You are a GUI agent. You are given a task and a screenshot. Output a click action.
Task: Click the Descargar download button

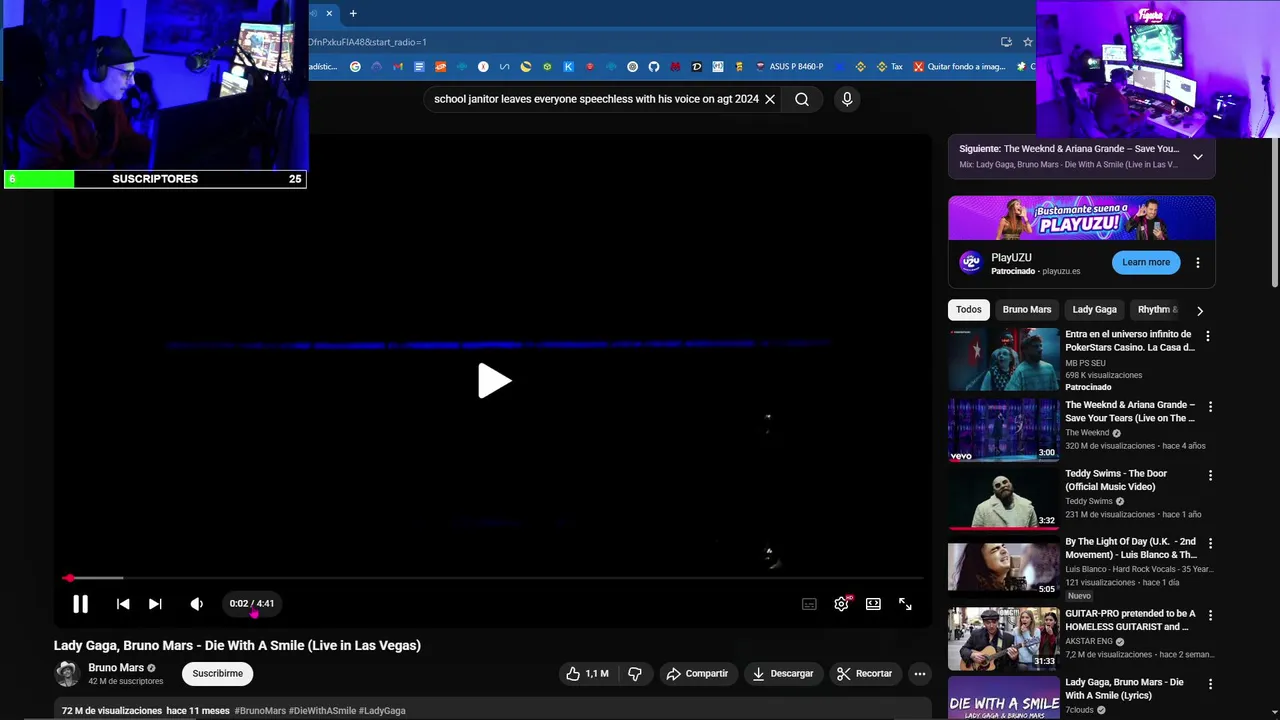[783, 674]
